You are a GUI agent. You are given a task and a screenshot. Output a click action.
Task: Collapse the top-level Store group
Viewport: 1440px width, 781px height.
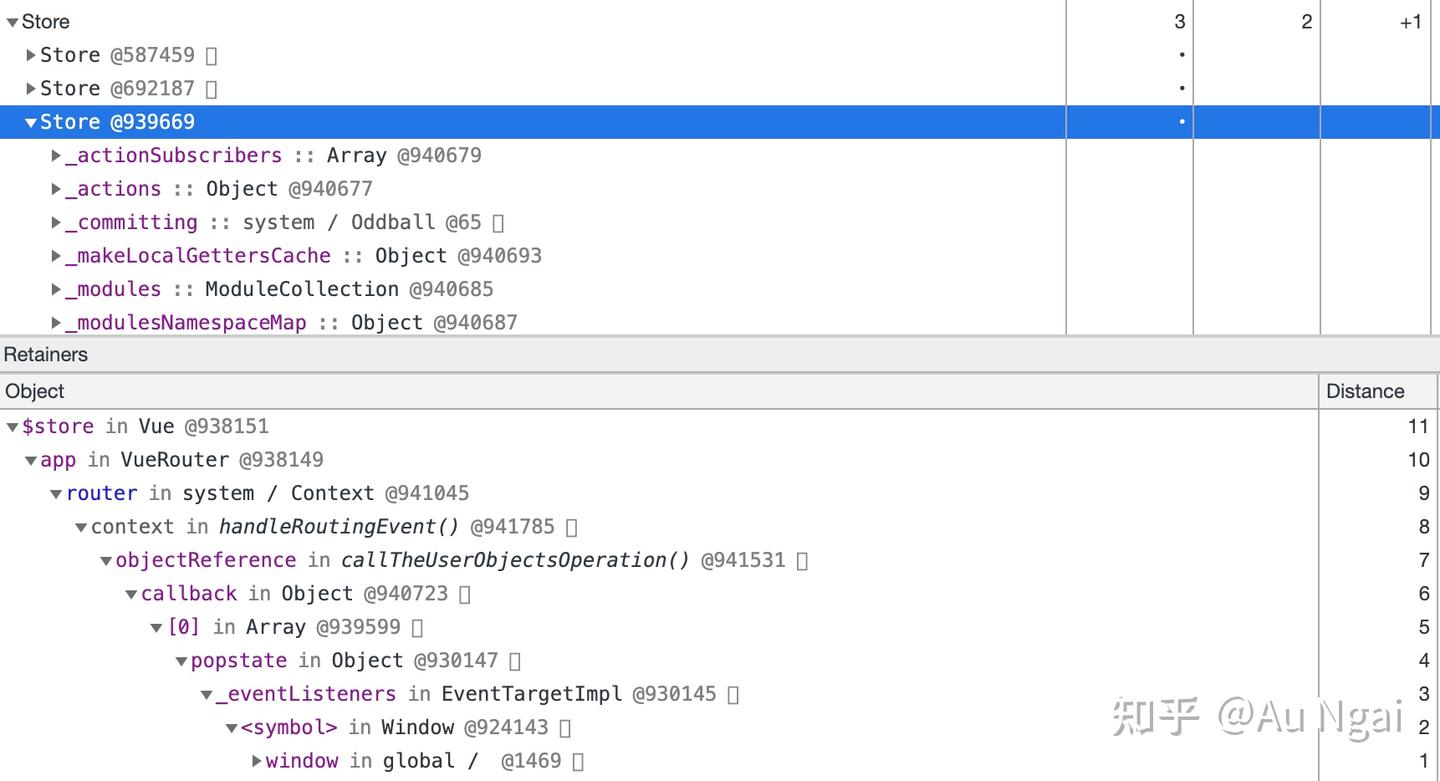coord(12,22)
